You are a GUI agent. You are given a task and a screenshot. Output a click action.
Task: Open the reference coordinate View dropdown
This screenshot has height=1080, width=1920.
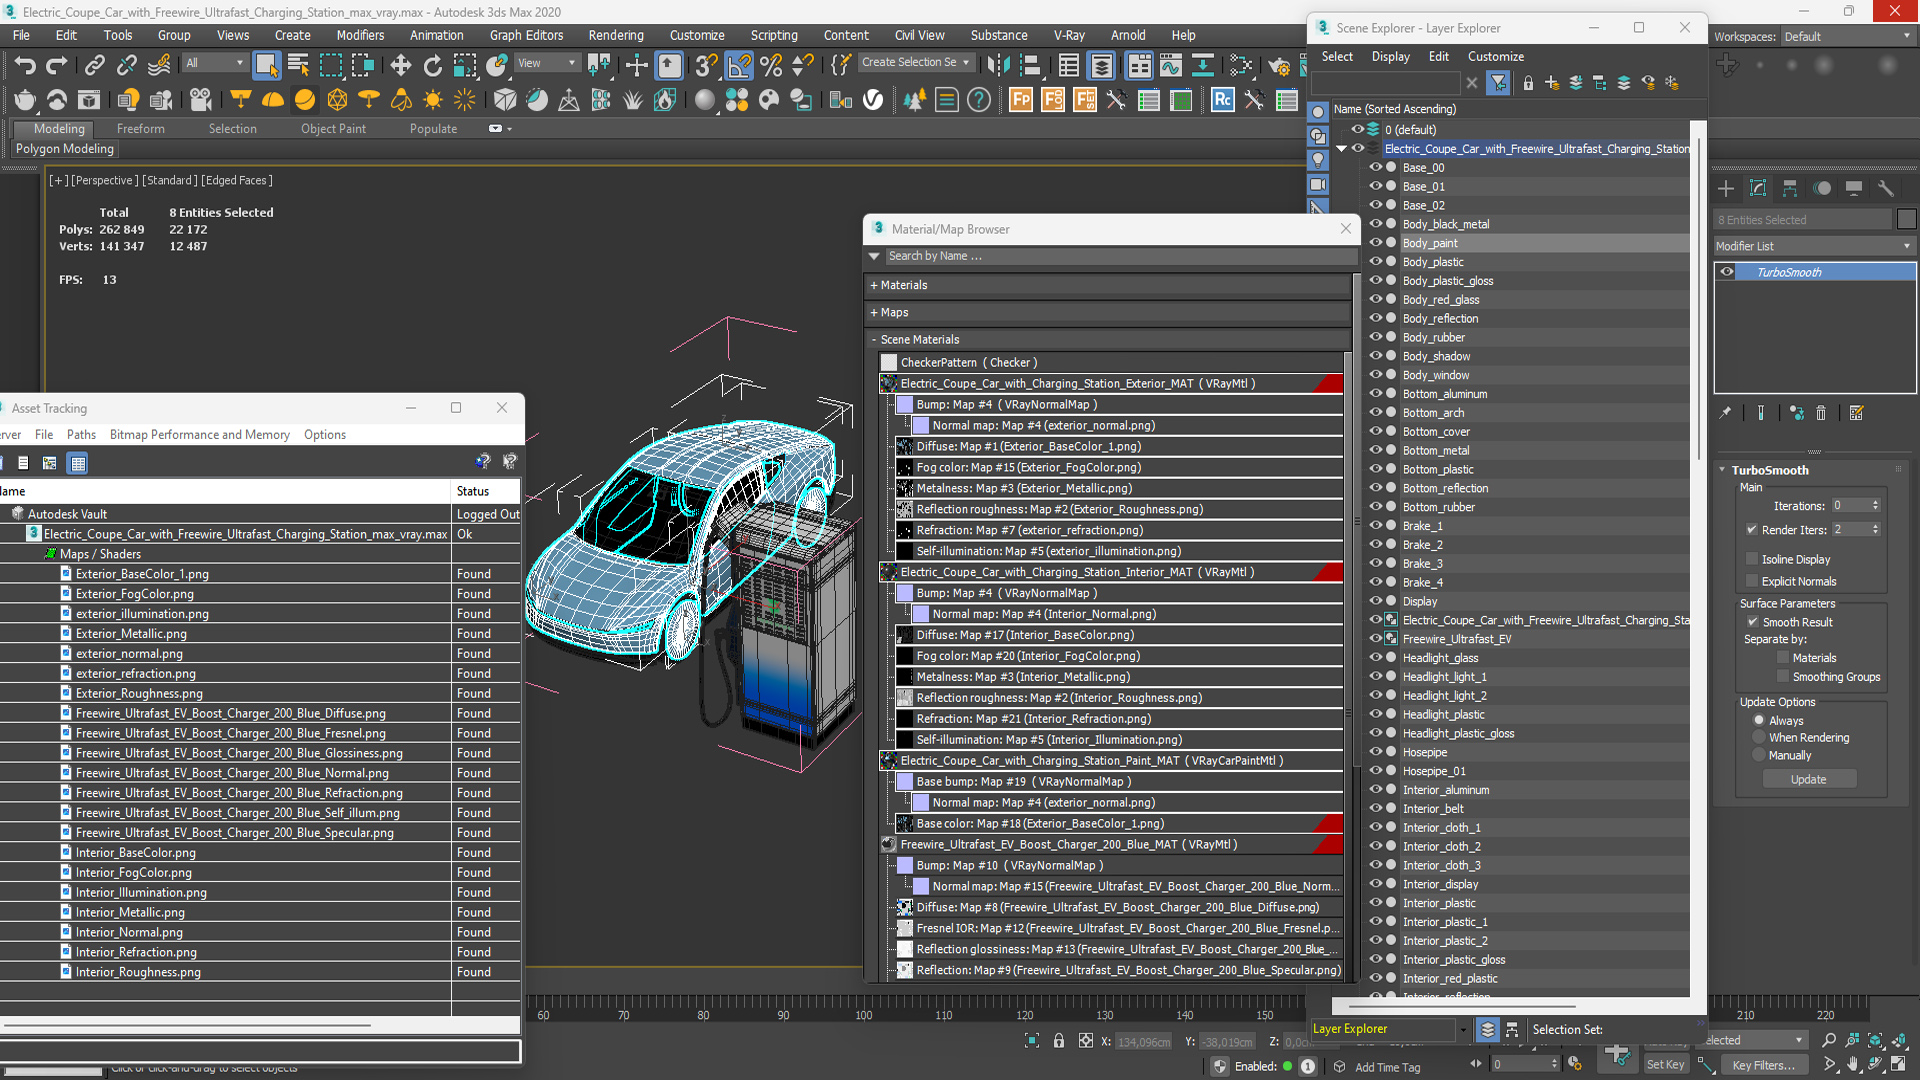[546, 63]
